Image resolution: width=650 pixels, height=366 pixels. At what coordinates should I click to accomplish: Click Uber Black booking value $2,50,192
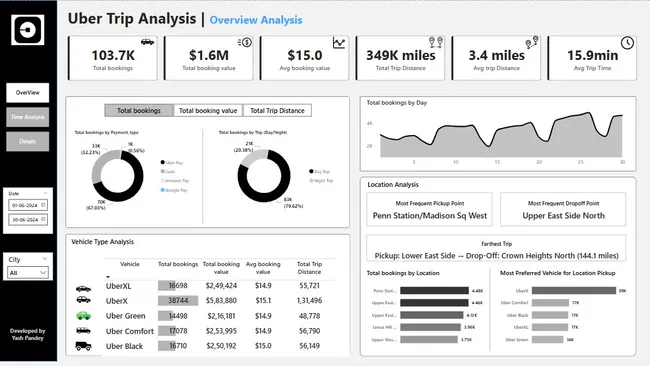(x=221, y=346)
